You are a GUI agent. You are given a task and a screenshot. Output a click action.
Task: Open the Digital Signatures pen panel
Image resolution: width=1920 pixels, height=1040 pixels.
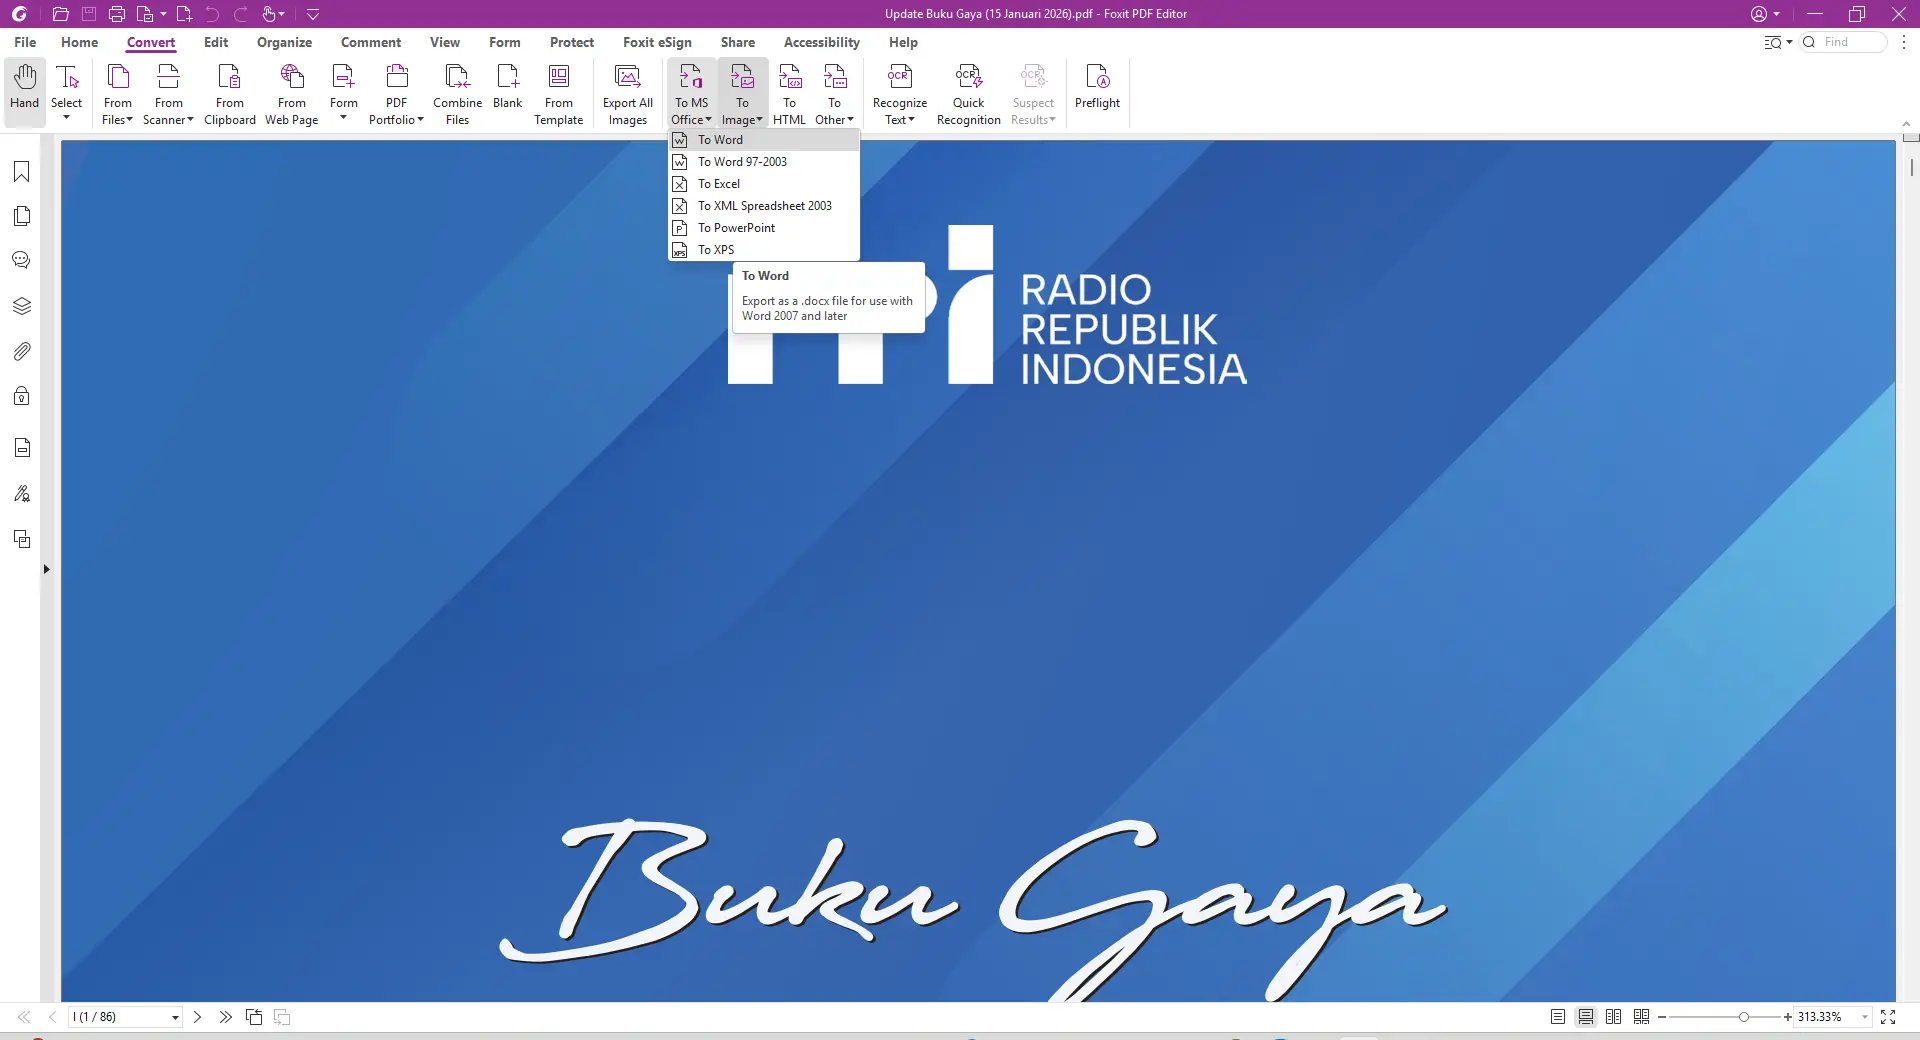[x=21, y=493]
